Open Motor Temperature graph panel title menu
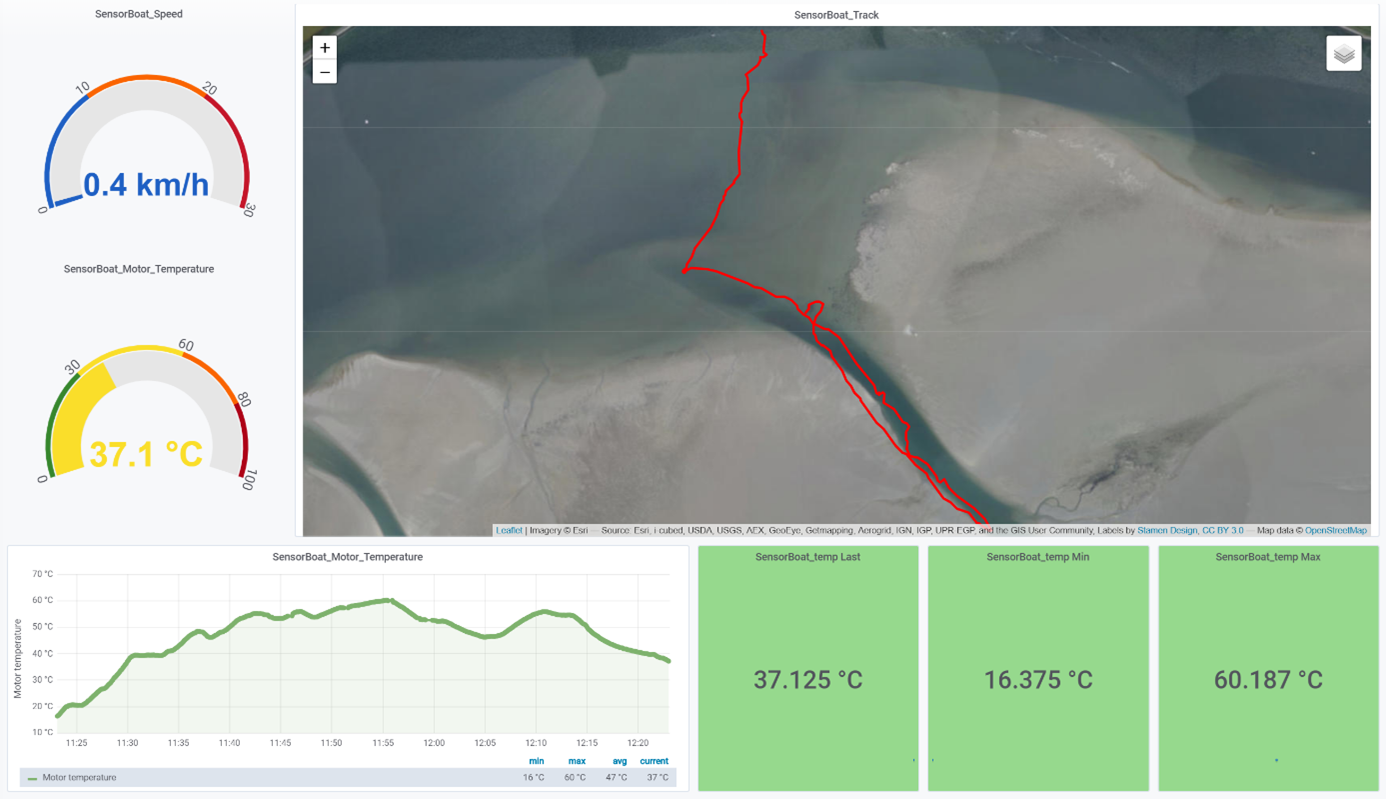This screenshot has width=1386, height=799. 347,557
